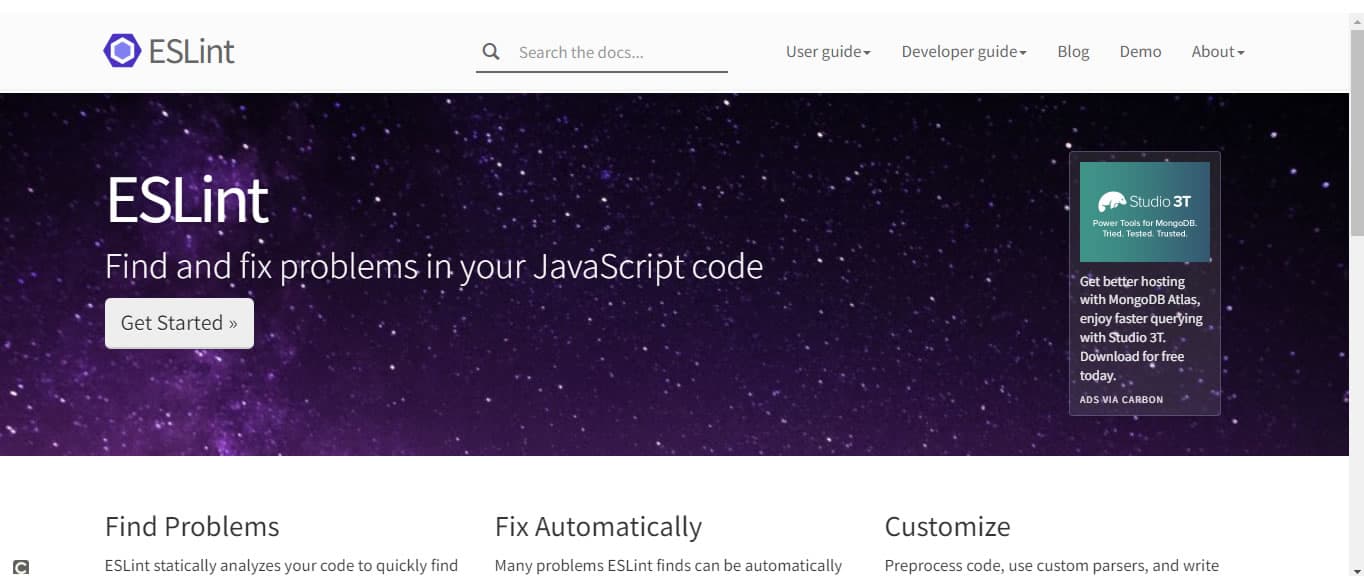
Task: Click the Studio 3T ad image
Action: 1145,212
